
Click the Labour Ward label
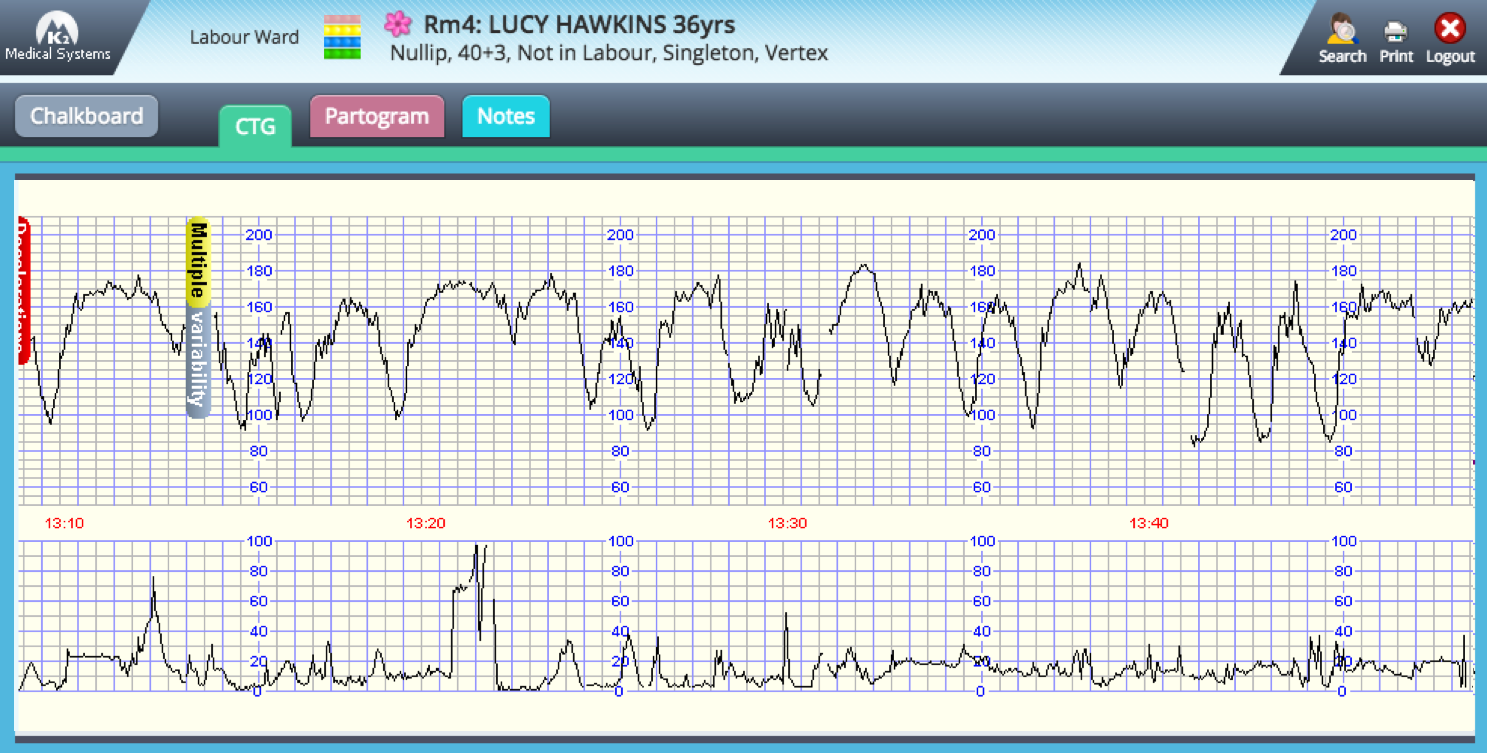244,38
